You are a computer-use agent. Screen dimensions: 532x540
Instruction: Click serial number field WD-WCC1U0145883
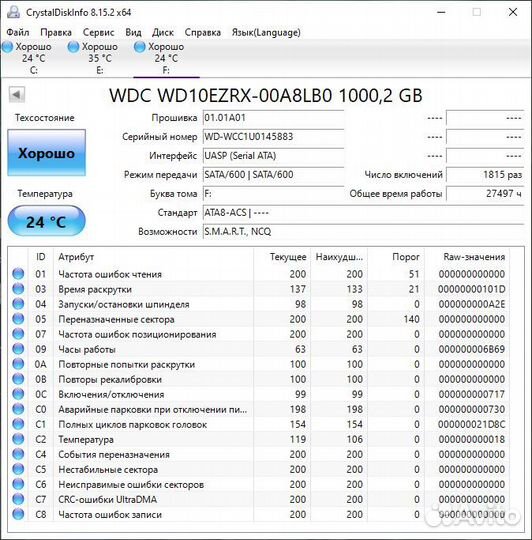(x=273, y=137)
